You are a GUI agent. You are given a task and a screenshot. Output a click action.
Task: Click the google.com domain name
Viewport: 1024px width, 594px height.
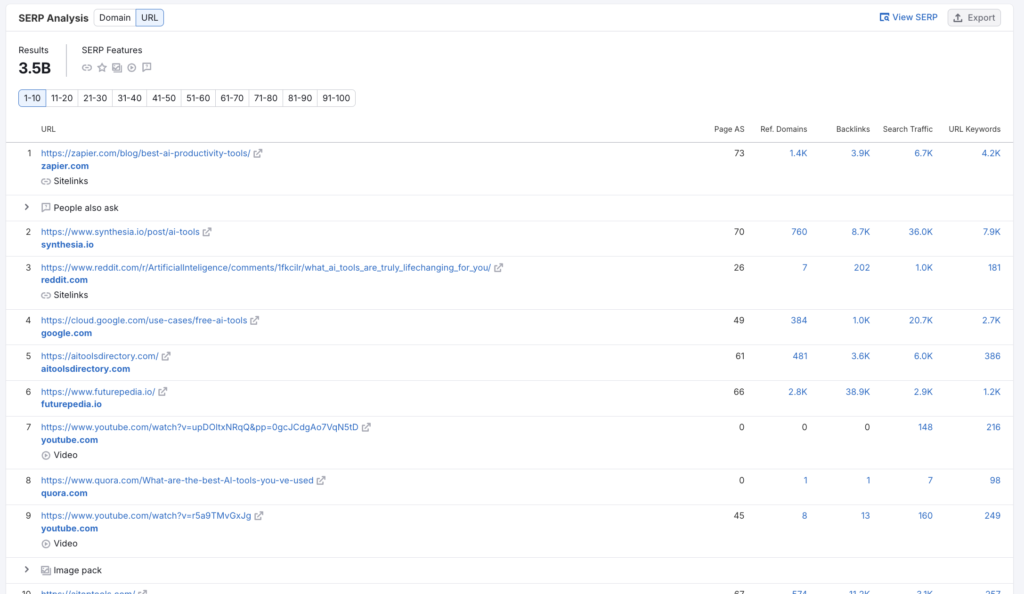pos(67,333)
